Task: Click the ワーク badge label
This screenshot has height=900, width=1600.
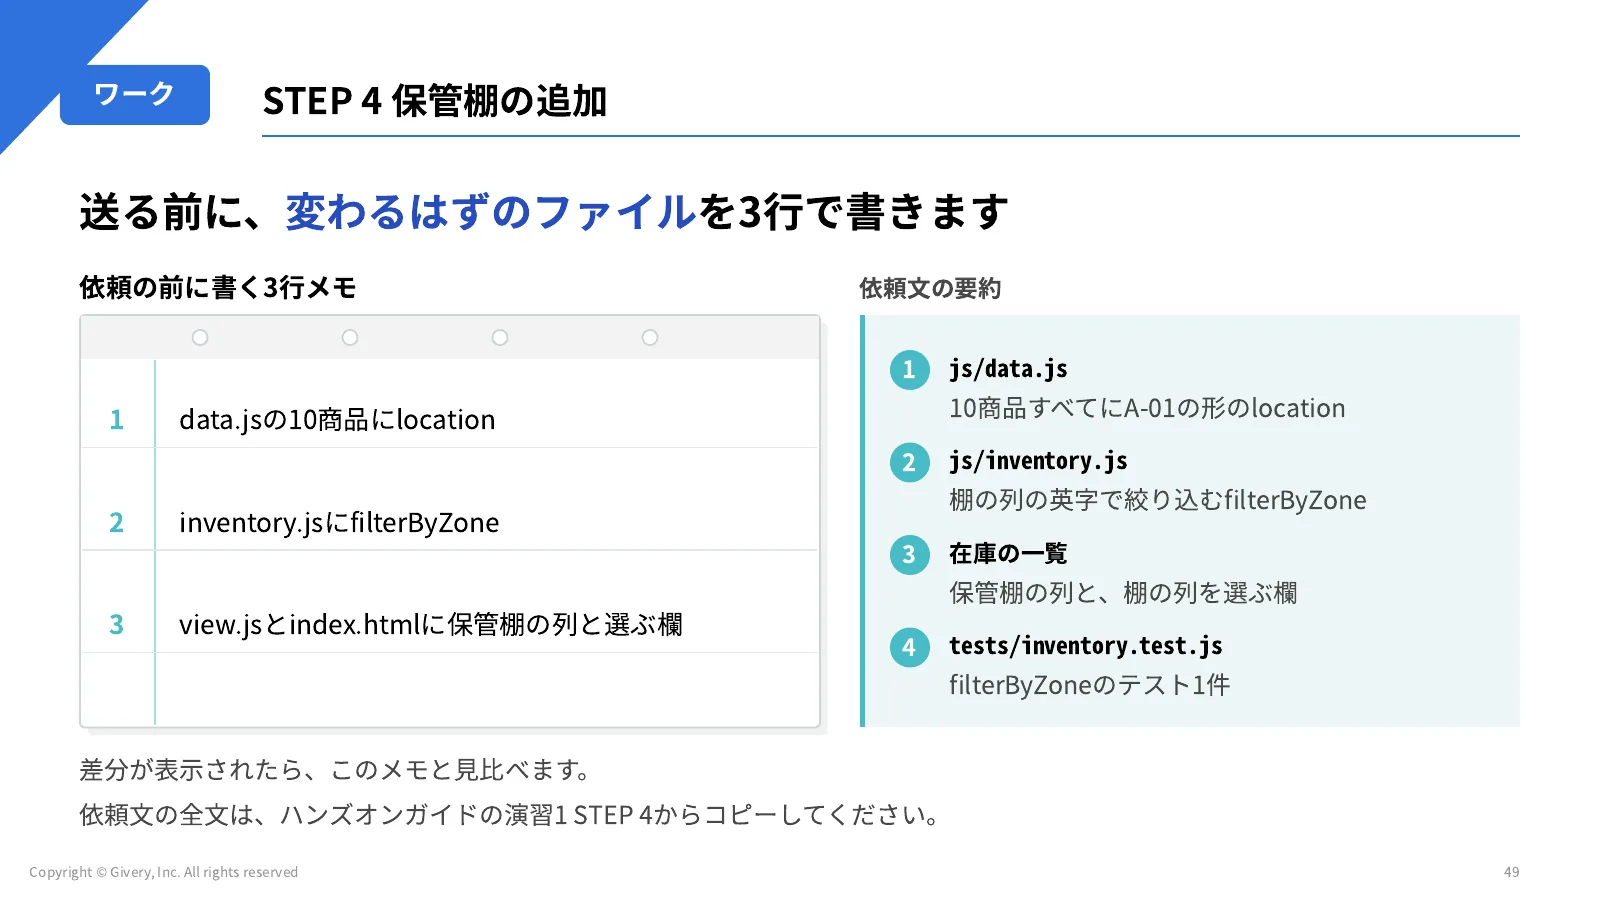Action: (134, 94)
